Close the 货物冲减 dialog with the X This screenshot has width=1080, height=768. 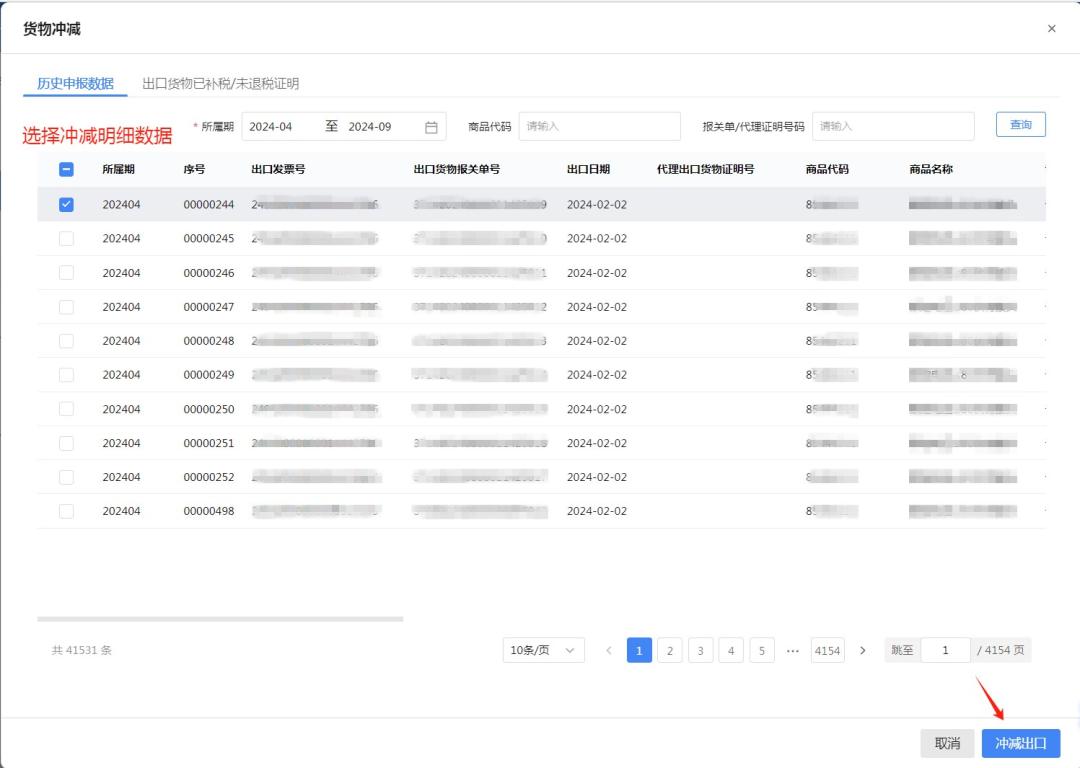pyautogui.click(x=1052, y=28)
